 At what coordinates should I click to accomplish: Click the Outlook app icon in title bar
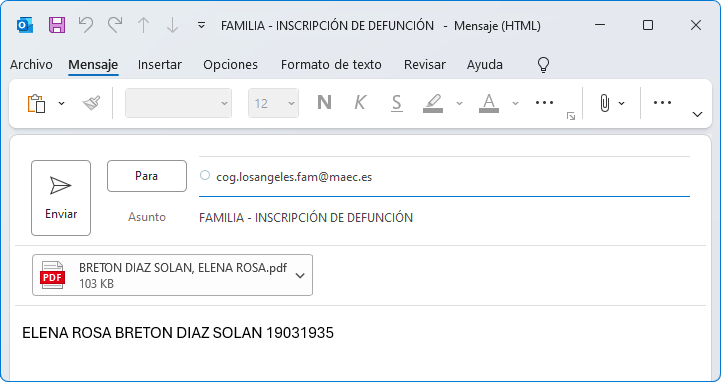(24, 25)
